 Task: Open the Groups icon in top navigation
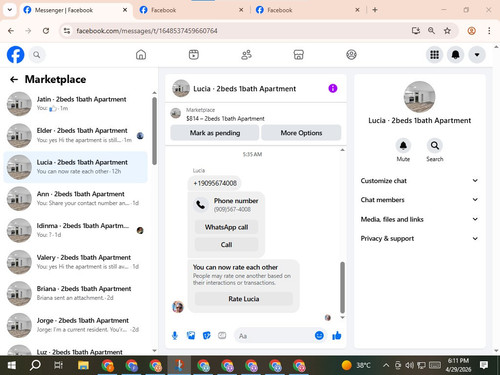coord(351,55)
